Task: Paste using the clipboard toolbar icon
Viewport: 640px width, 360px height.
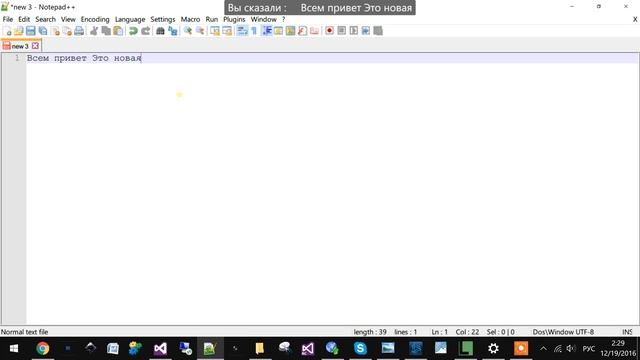Action: tap(118, 31)
